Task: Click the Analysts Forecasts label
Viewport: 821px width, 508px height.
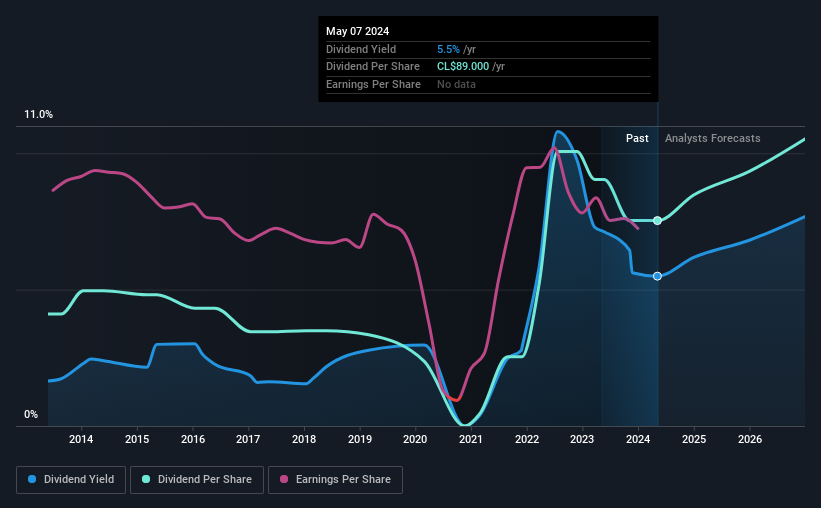Action: (x=713, y=138)
